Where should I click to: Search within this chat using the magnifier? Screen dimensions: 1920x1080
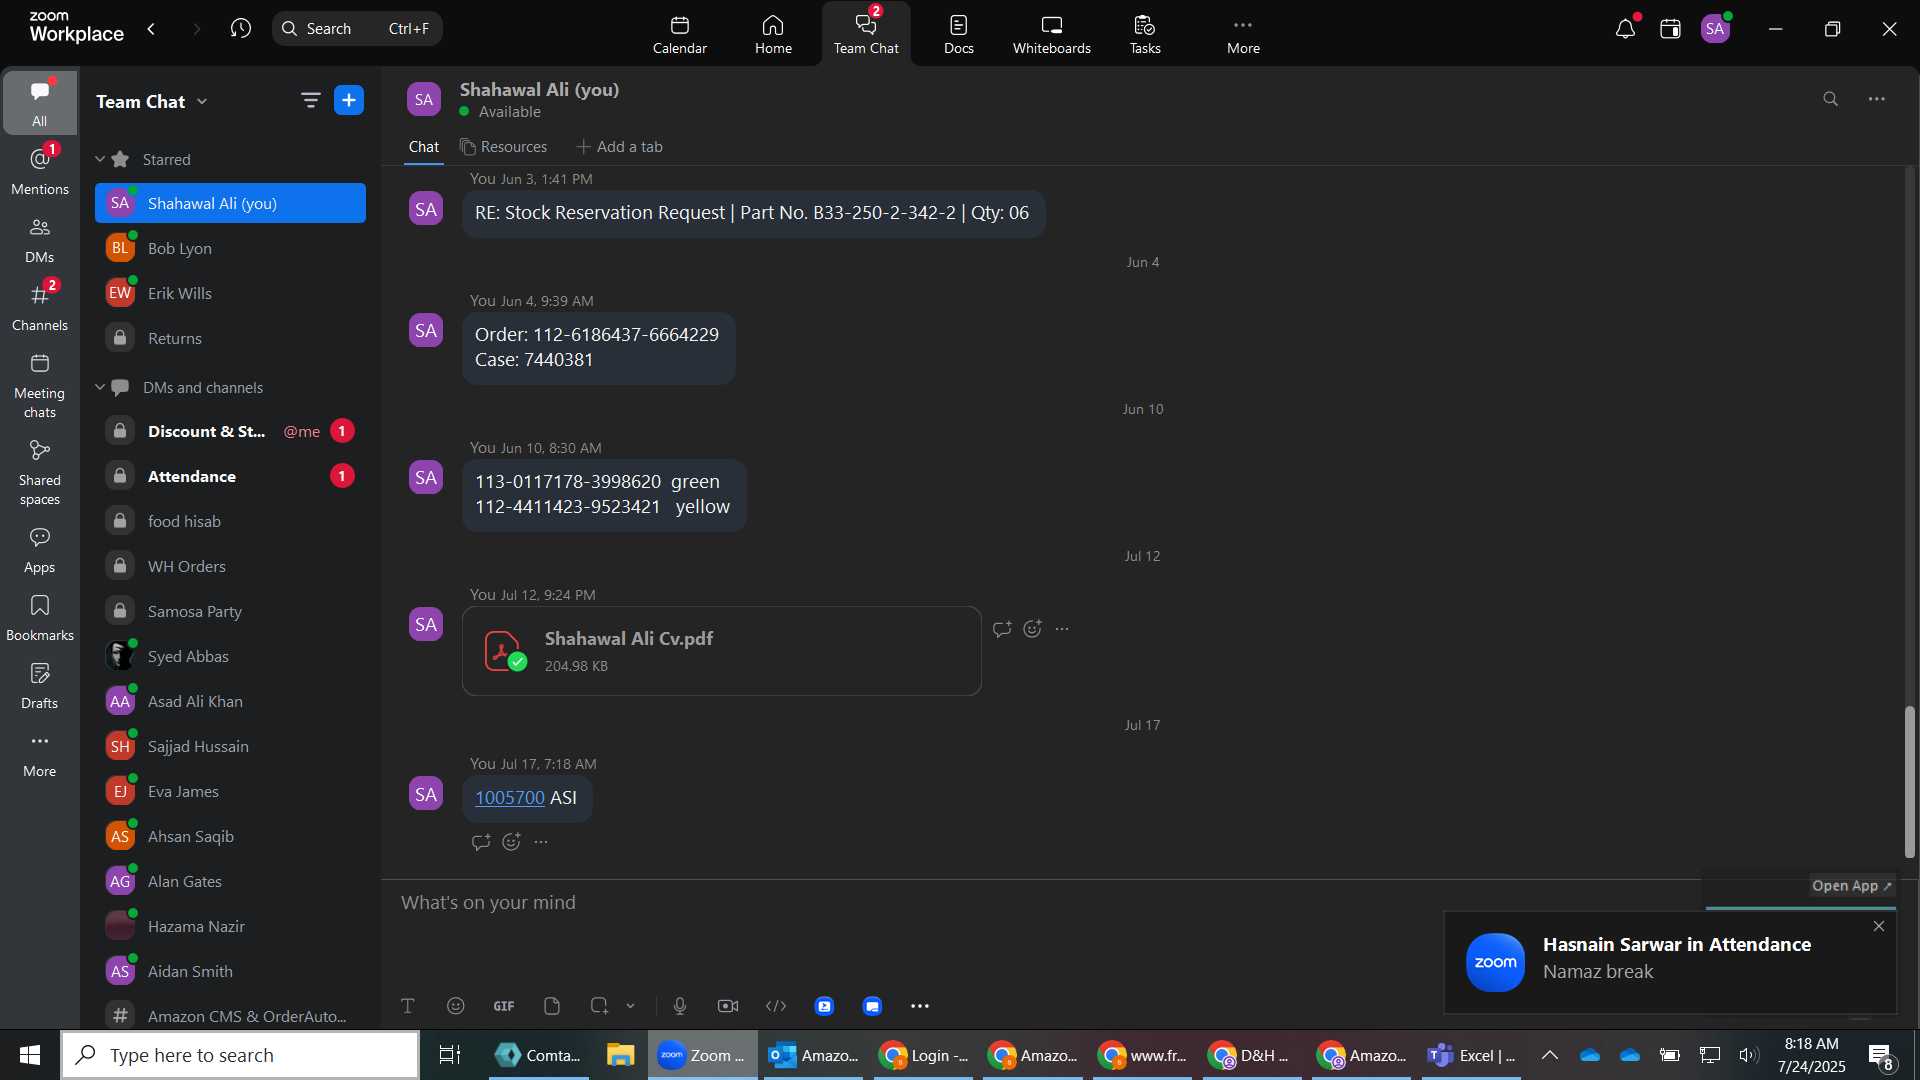pyautogui.click(x=1830, y=99)
